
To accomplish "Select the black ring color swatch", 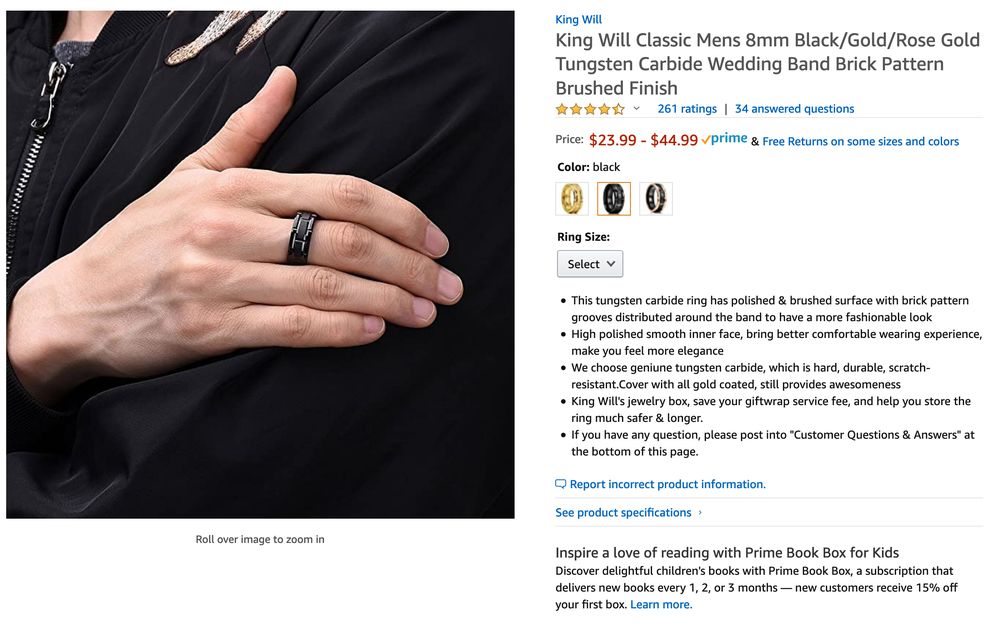I will pos(614,198).
